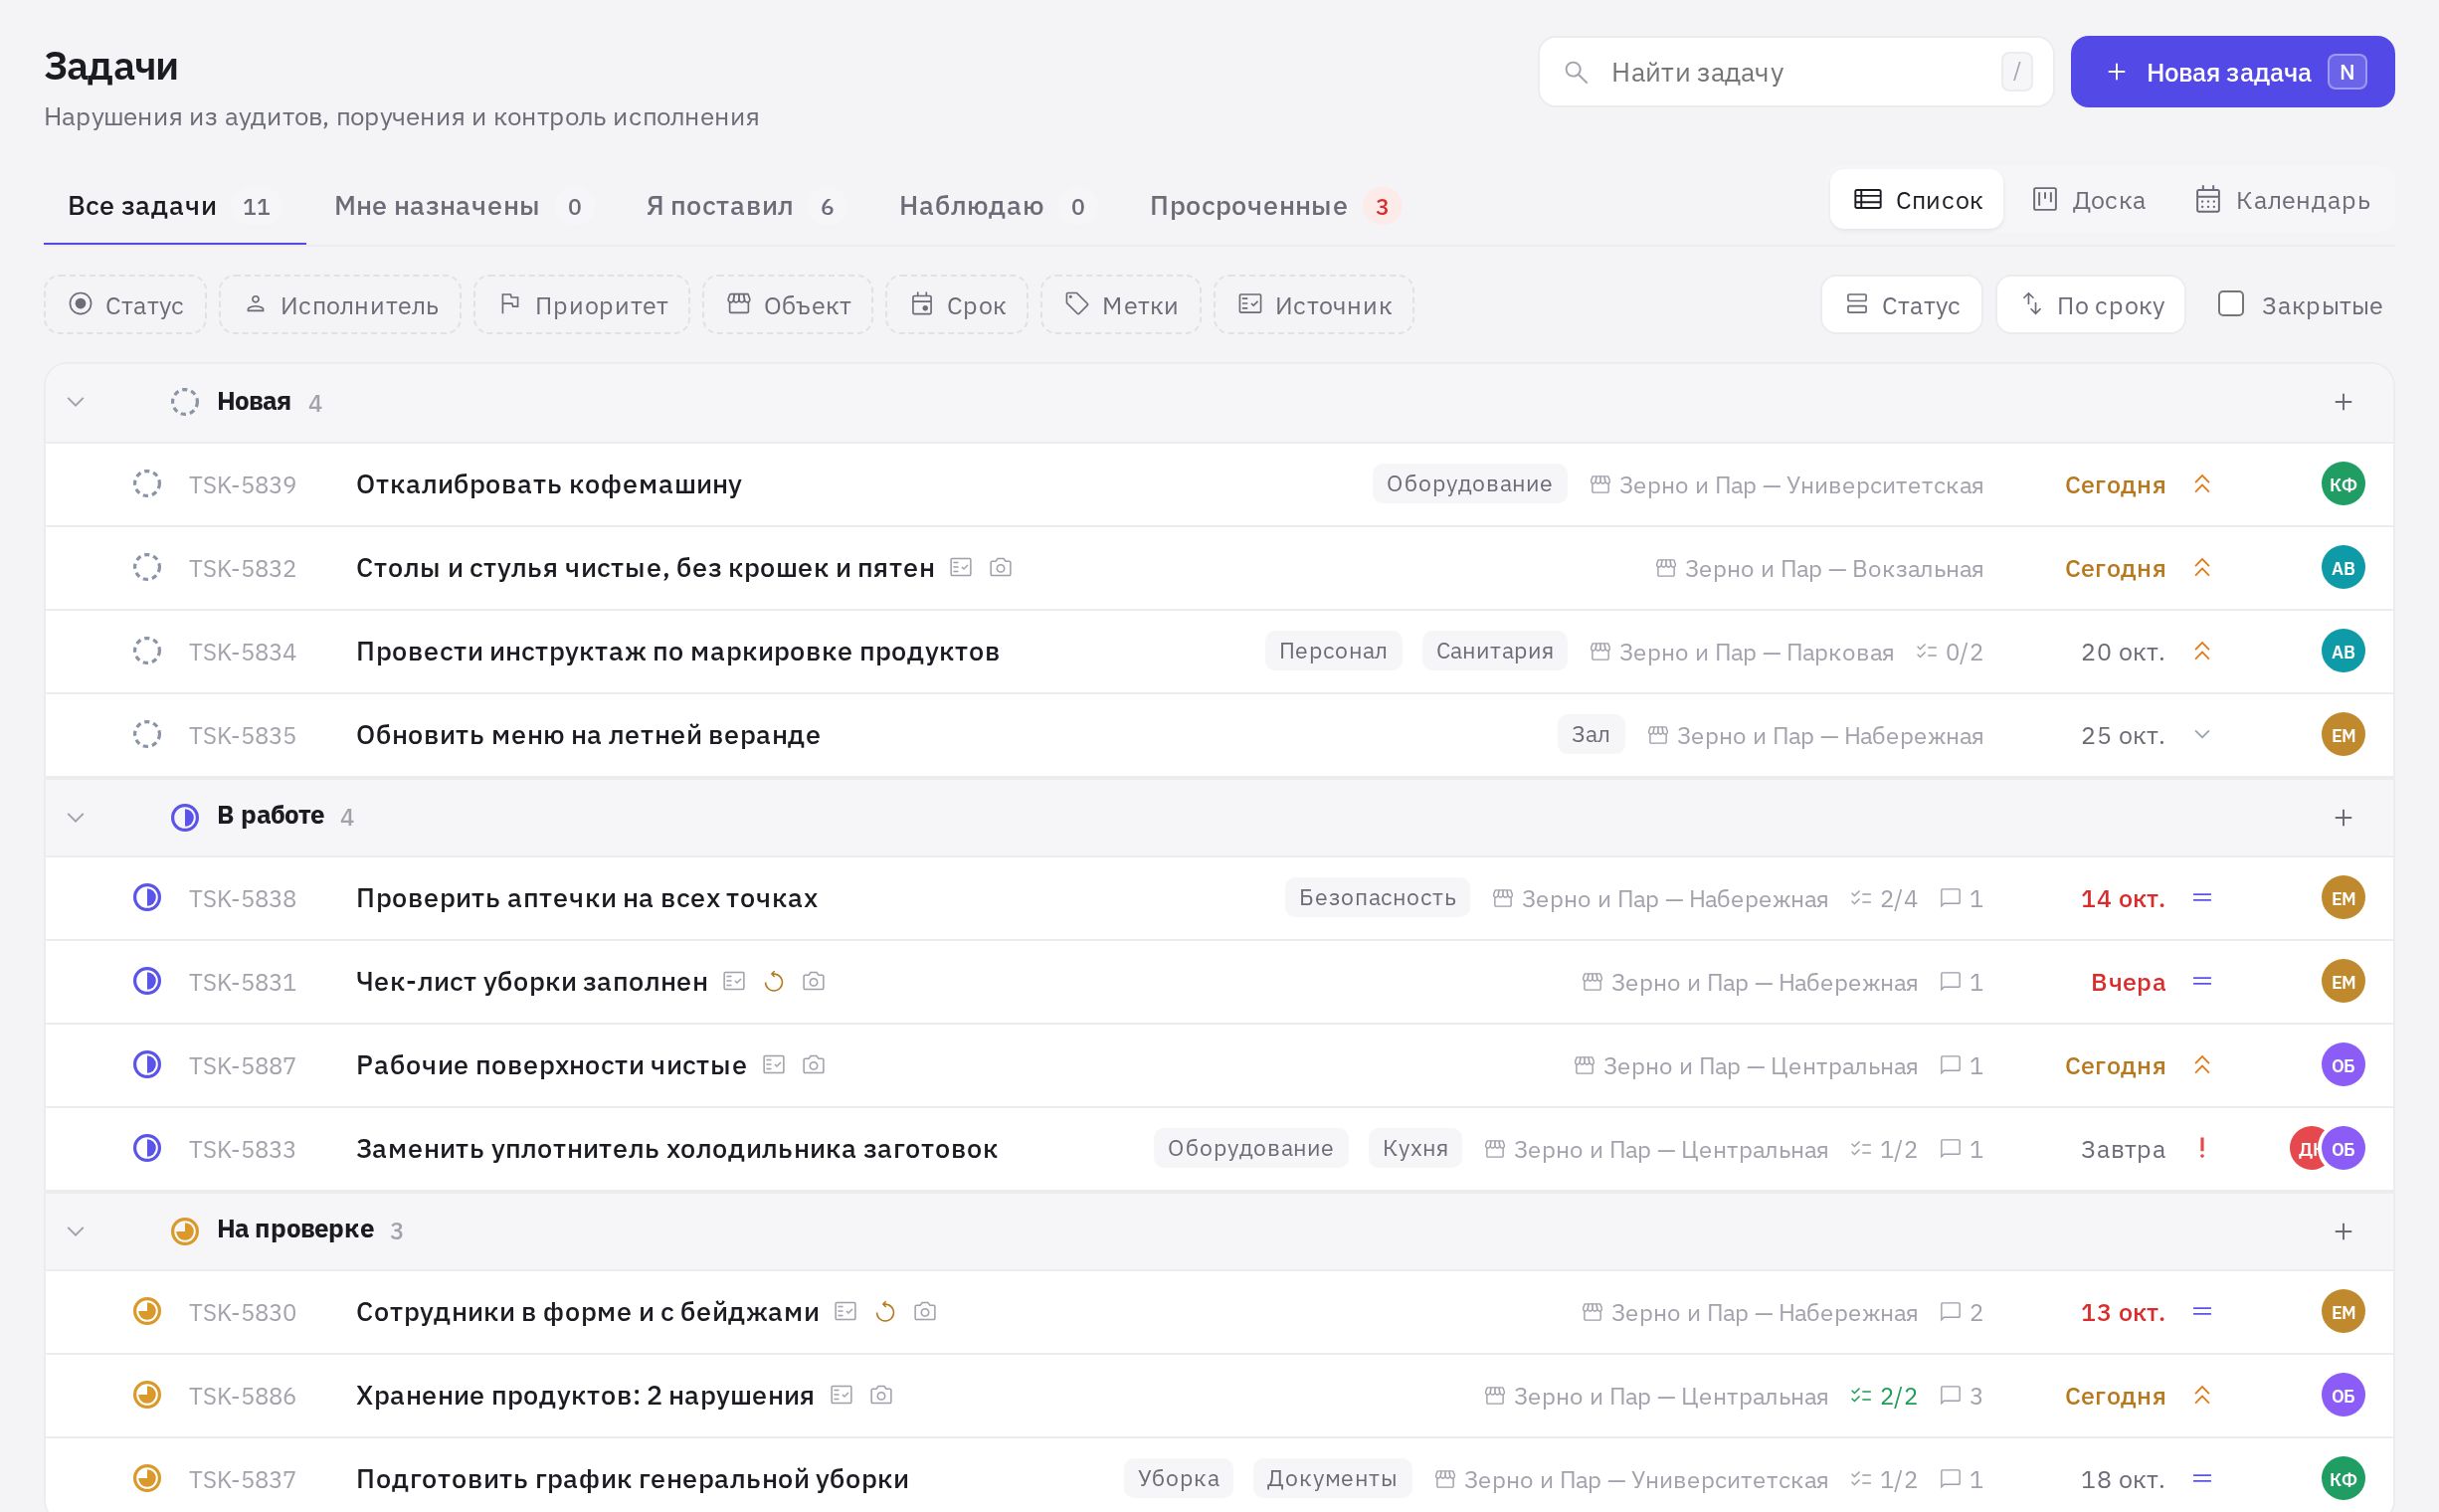Click the status circle icon of TSK-5839
The width and height of the screenshot is (2439, 1512).
(x=147, y=484)
